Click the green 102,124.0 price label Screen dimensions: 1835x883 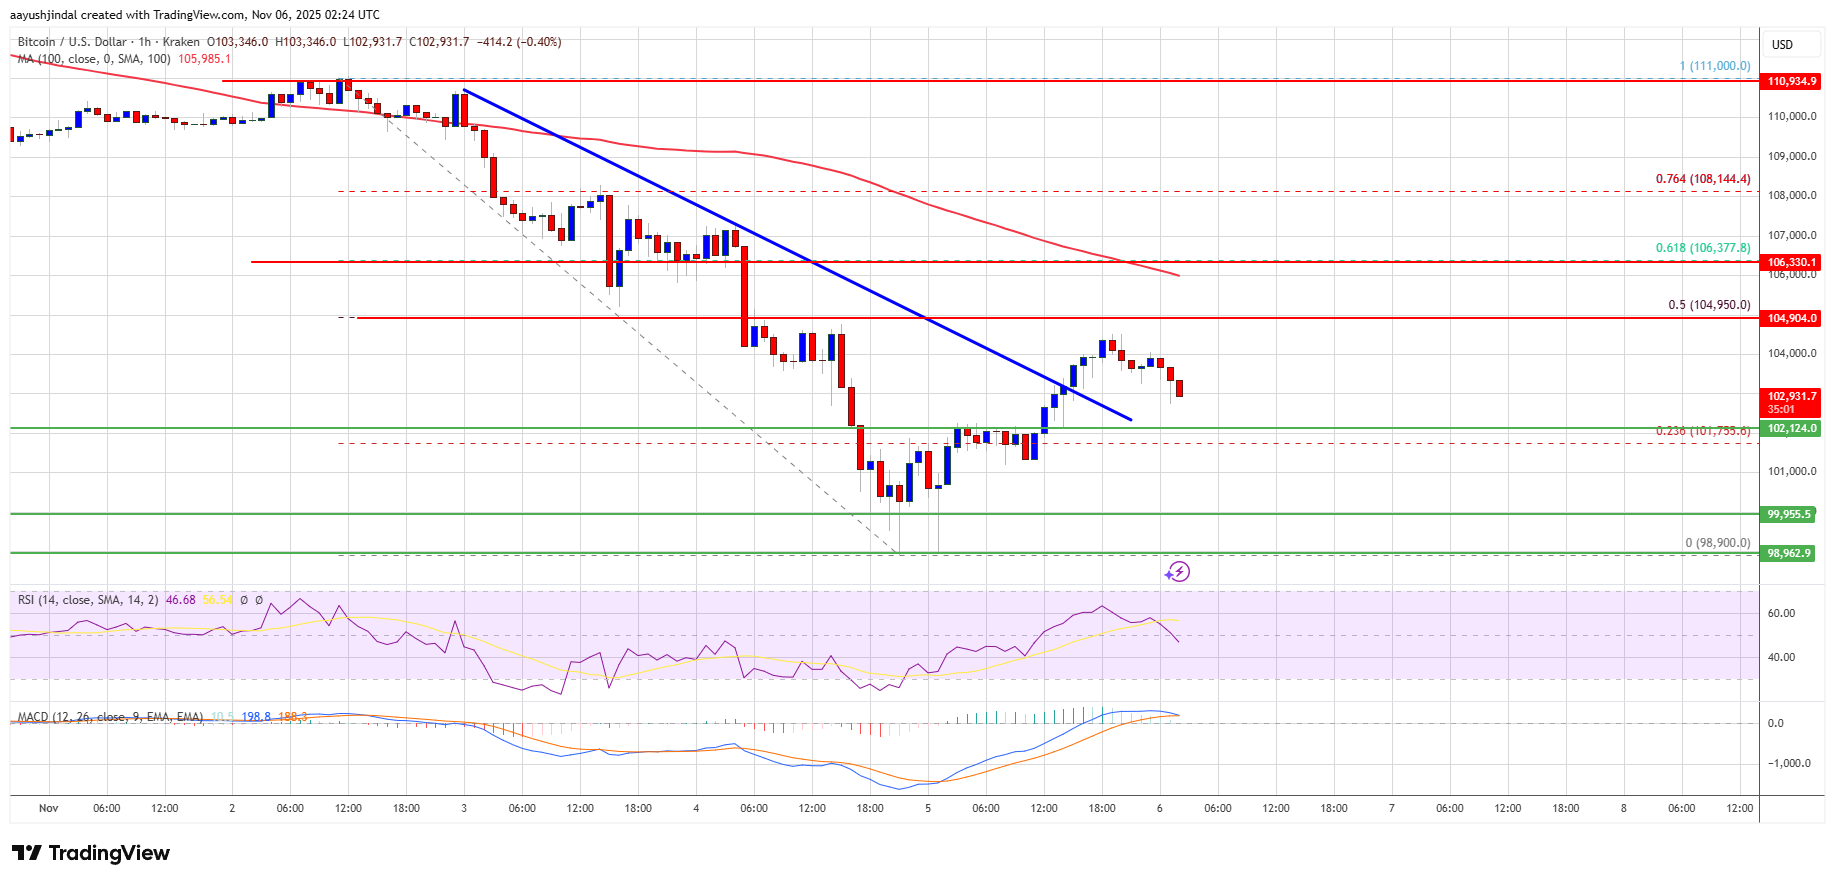pyautogui.click(x=1790, y=428)
